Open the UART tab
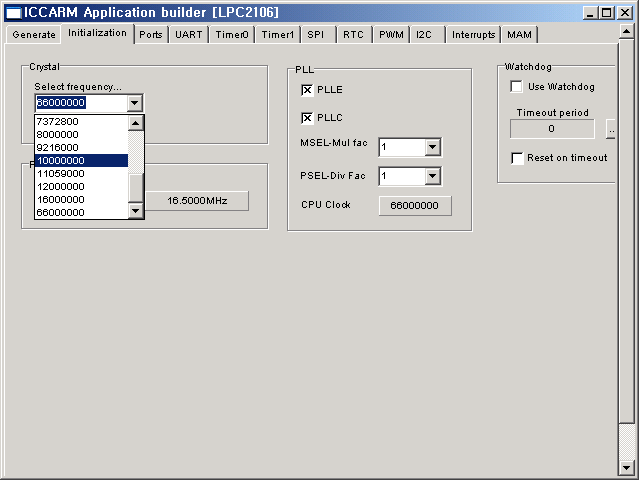The image size is (639, 480). pos(189,35)
